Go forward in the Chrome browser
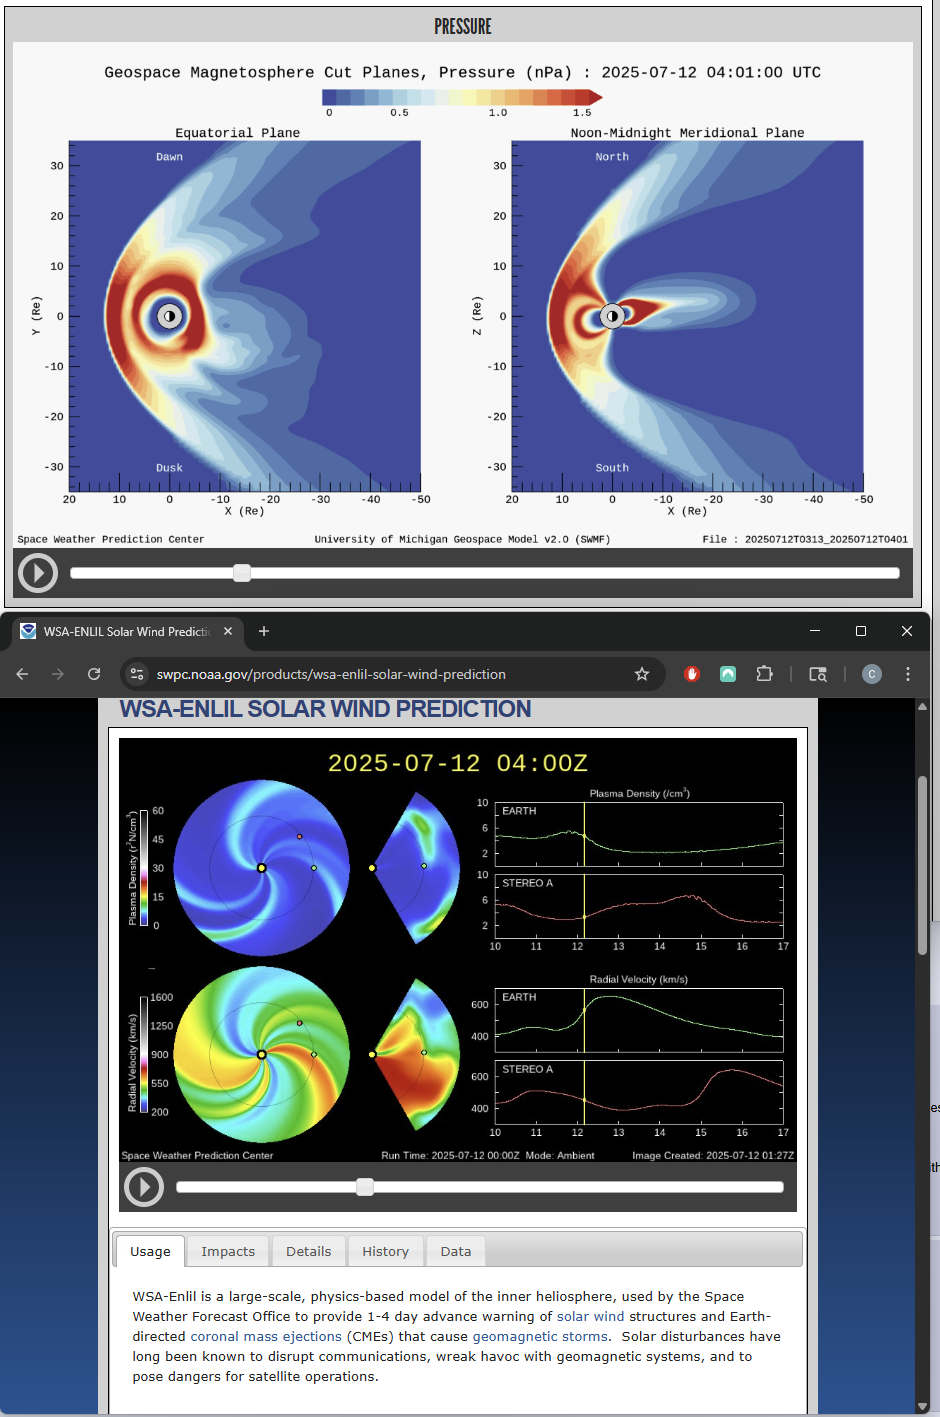The image size is (940, 1417). pyautogui.click(x=58, y=674)
